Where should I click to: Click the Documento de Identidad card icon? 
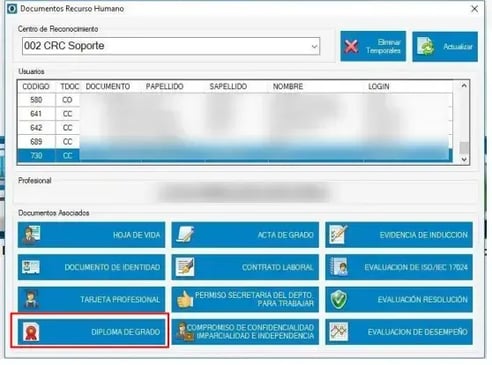[x=31, y=267]
